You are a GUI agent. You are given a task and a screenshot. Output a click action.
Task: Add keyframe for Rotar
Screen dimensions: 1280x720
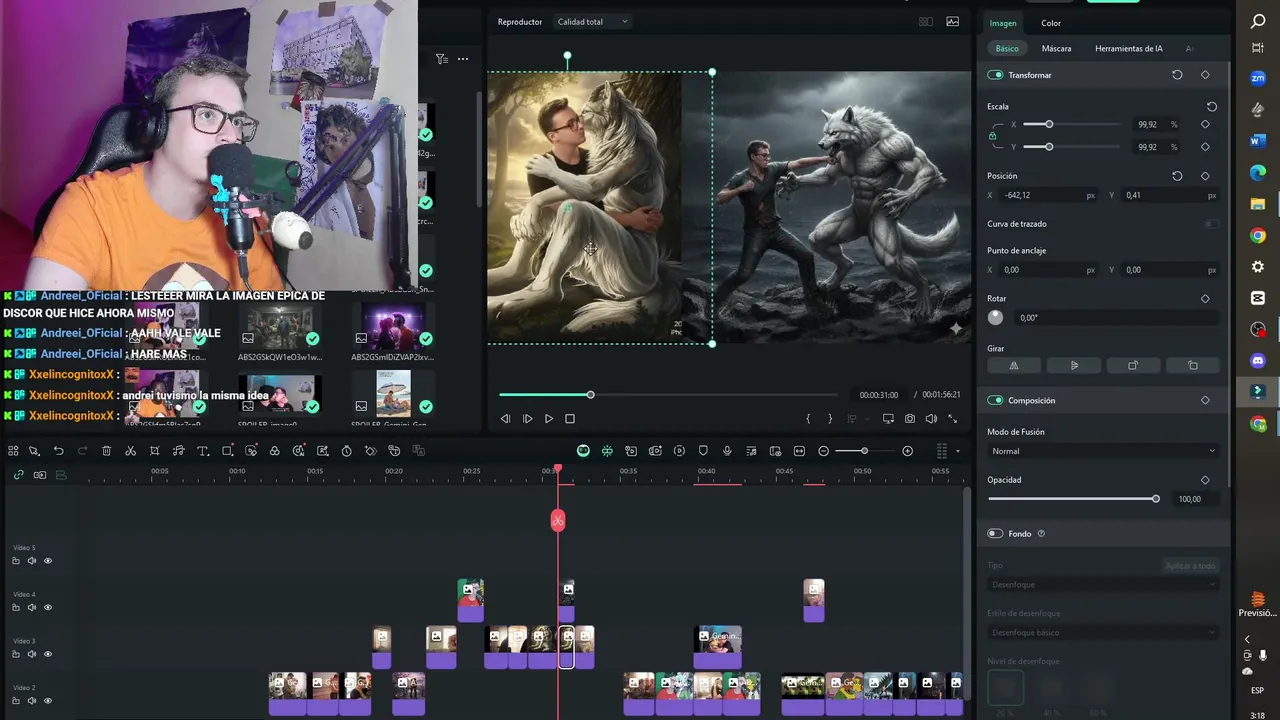(x=1205, y=298)
